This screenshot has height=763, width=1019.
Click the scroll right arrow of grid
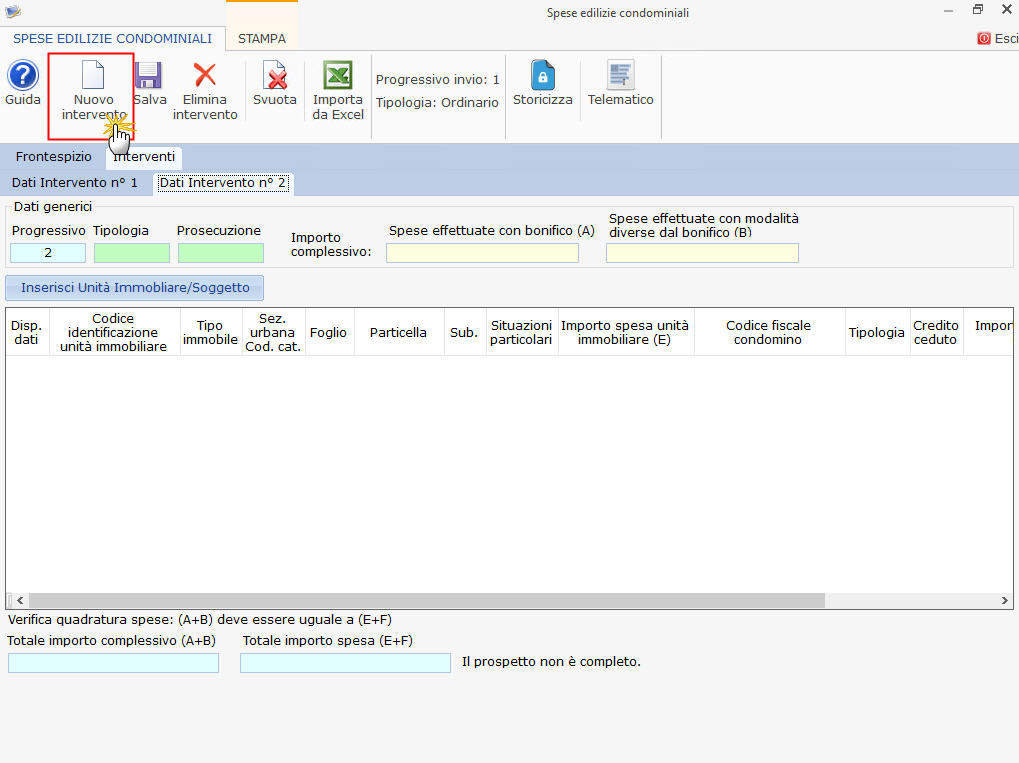point(1005,600)
